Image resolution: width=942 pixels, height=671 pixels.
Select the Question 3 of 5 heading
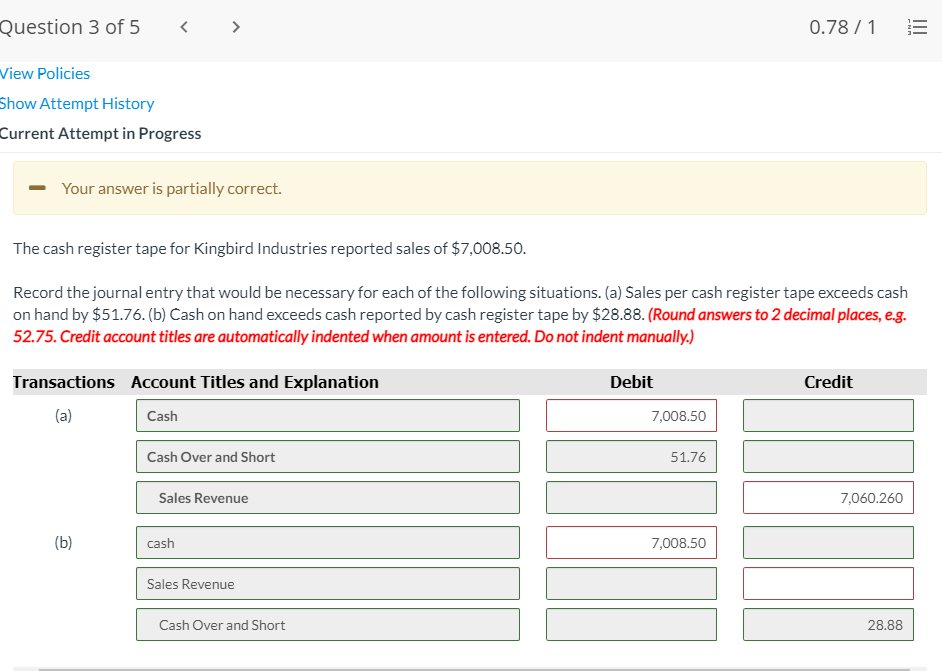(x=70, y=27)
